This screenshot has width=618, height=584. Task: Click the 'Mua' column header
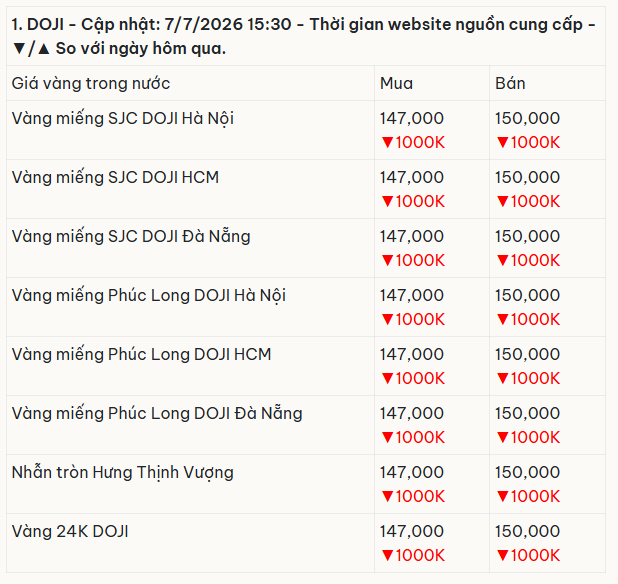396,84
